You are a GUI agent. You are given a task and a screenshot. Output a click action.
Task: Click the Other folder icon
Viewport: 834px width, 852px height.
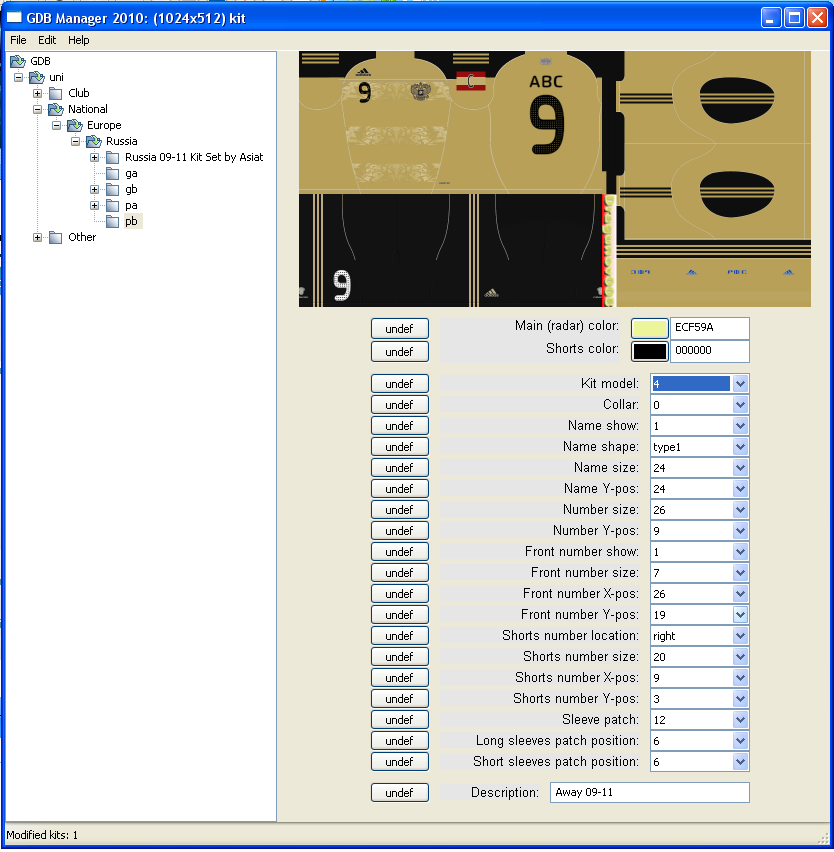56,237
